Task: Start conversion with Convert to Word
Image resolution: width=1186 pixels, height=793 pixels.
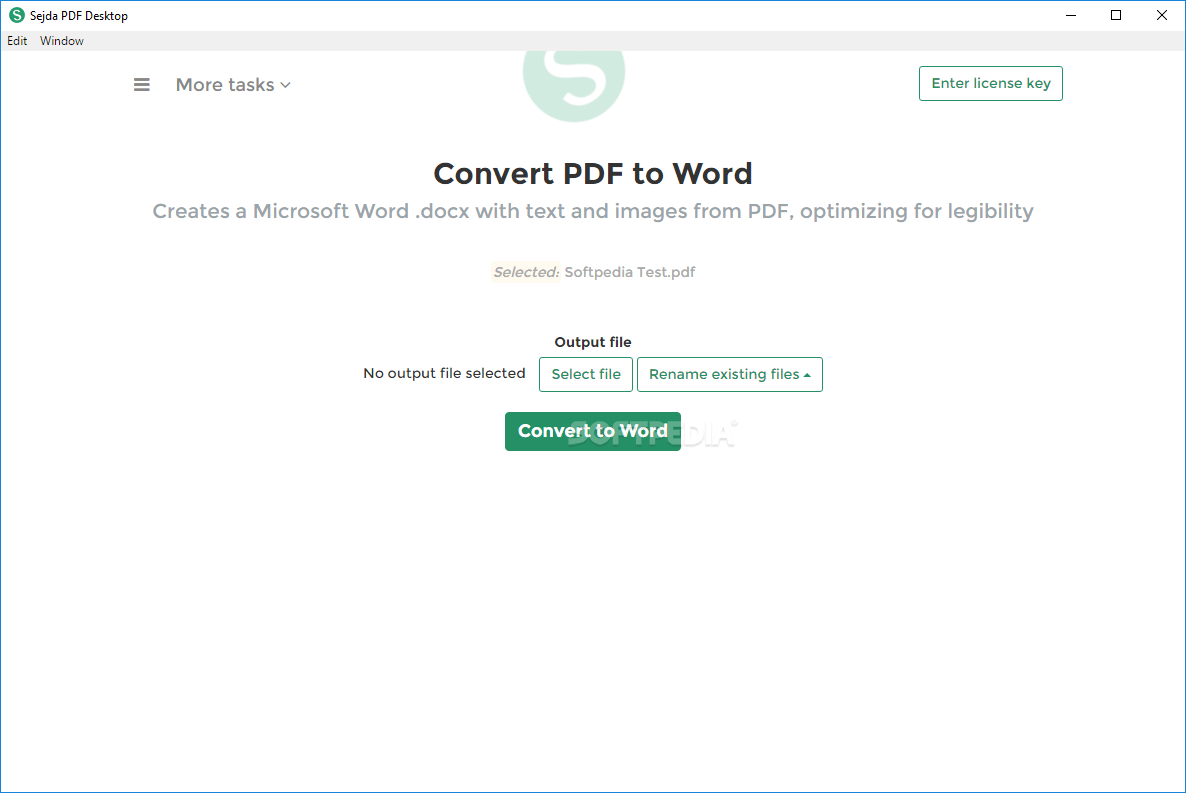Action: coord(592,431)
